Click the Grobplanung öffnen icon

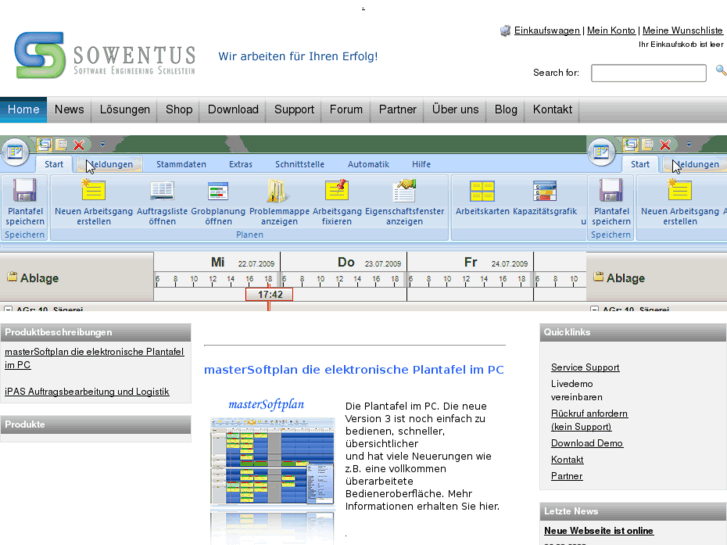click(218, 191)
